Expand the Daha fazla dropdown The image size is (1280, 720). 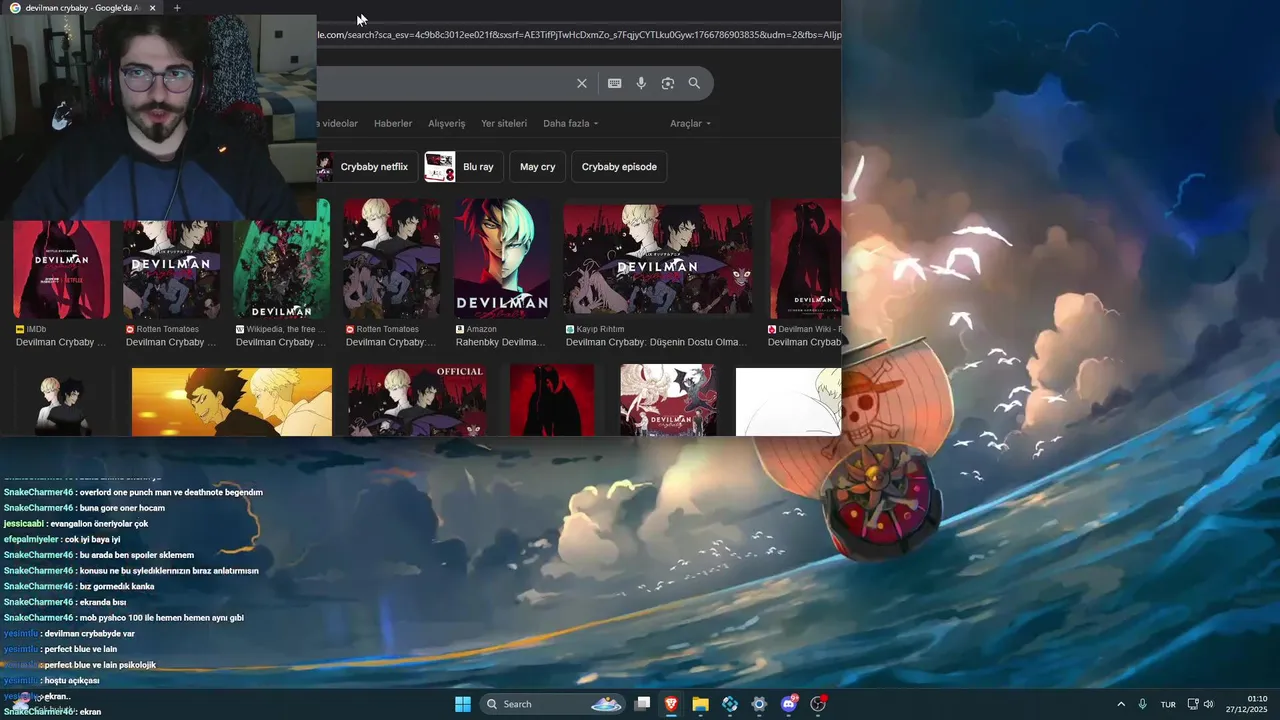(x=570, y=123)
